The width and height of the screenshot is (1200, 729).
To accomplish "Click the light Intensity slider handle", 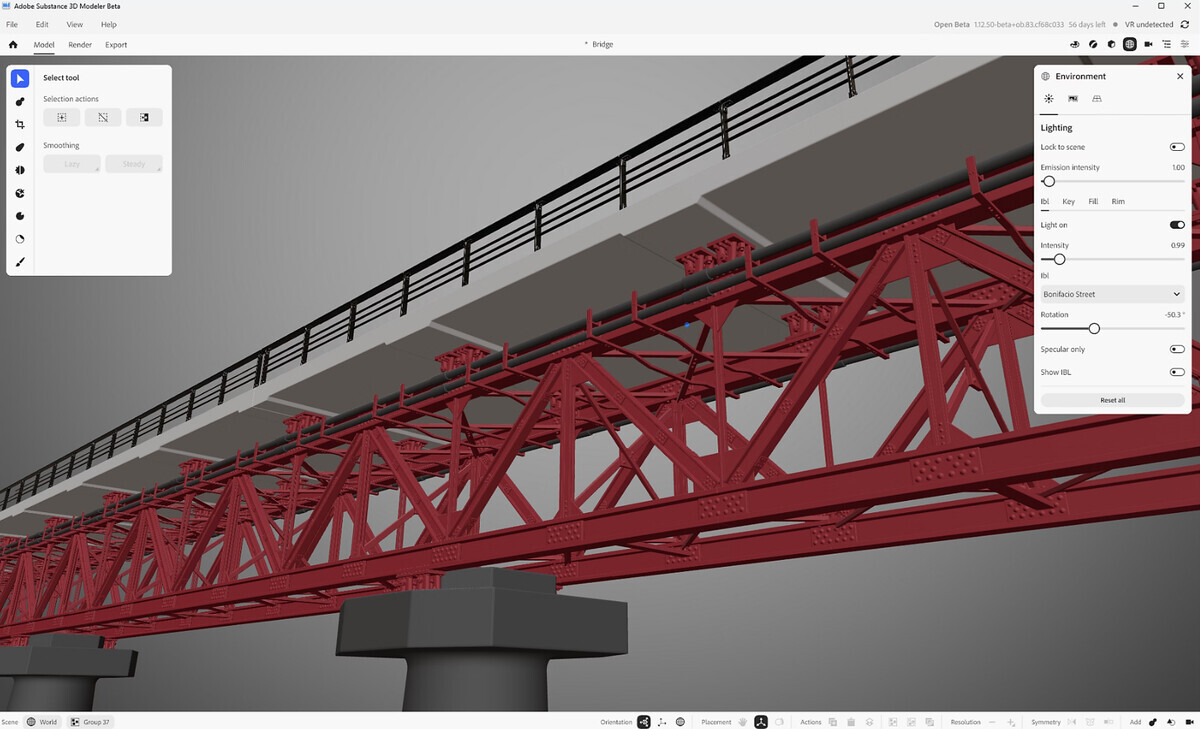I will [1059, 259].
